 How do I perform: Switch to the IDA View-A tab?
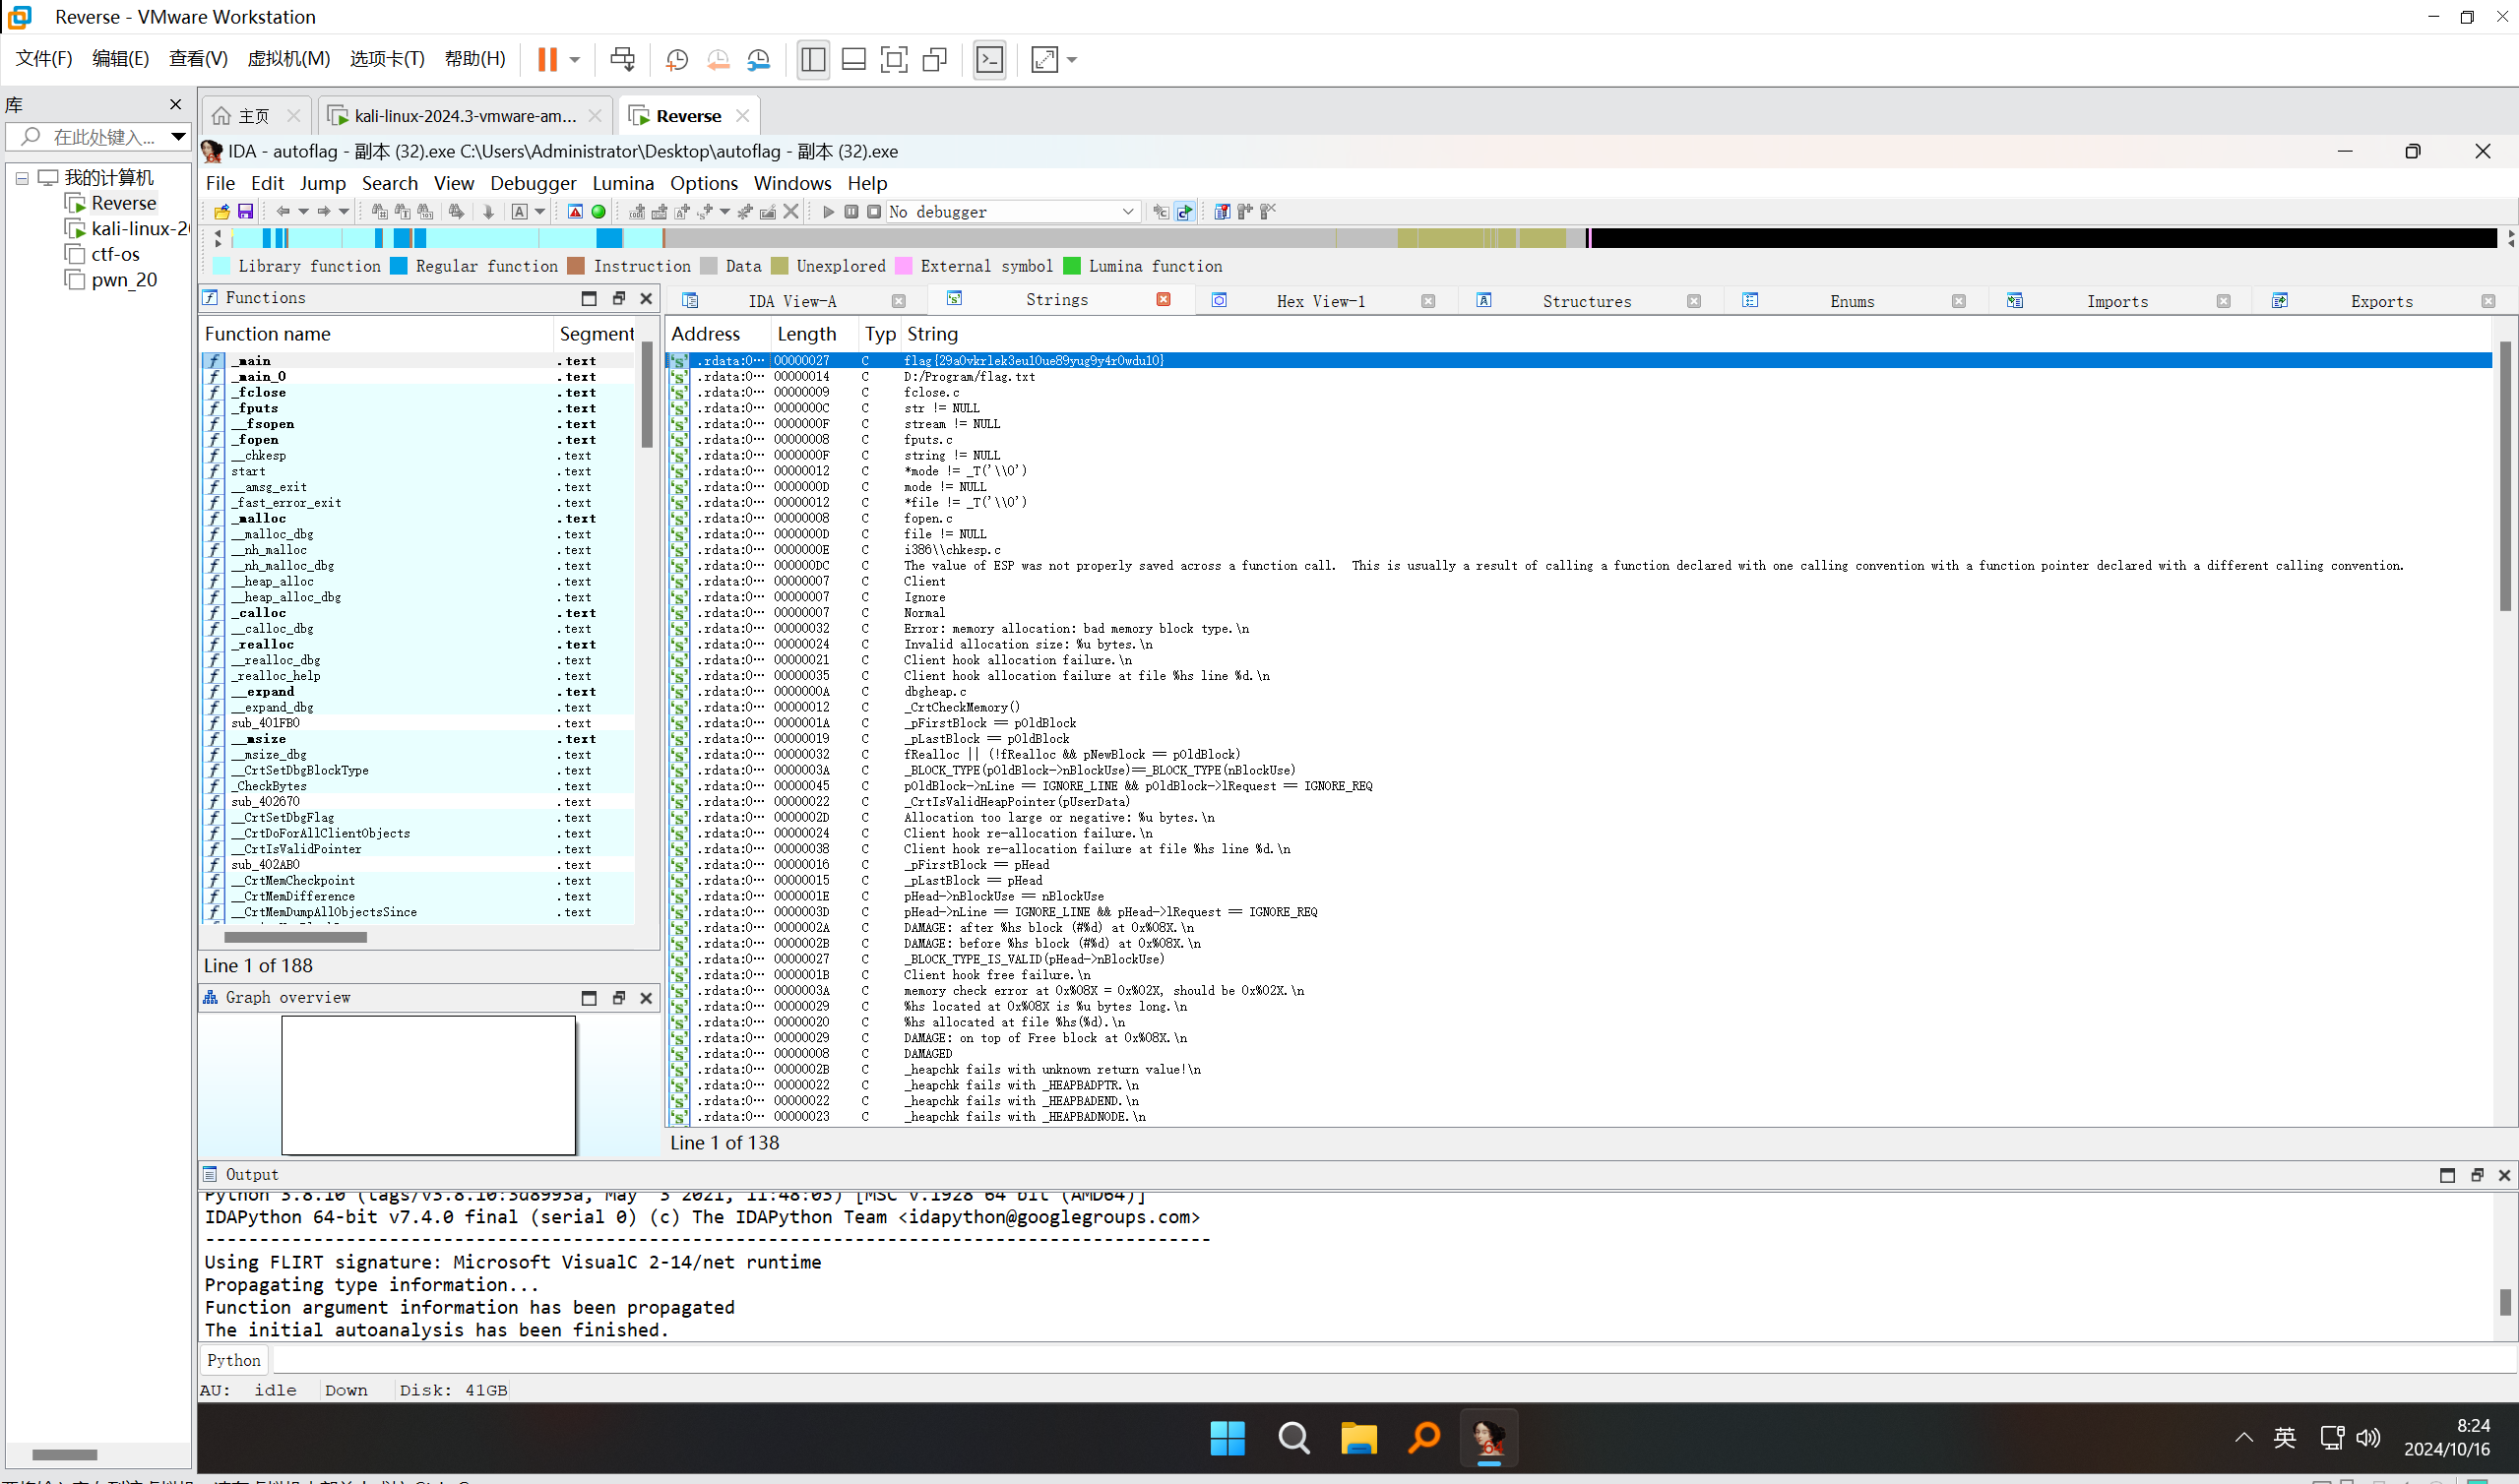coord(792,301)
